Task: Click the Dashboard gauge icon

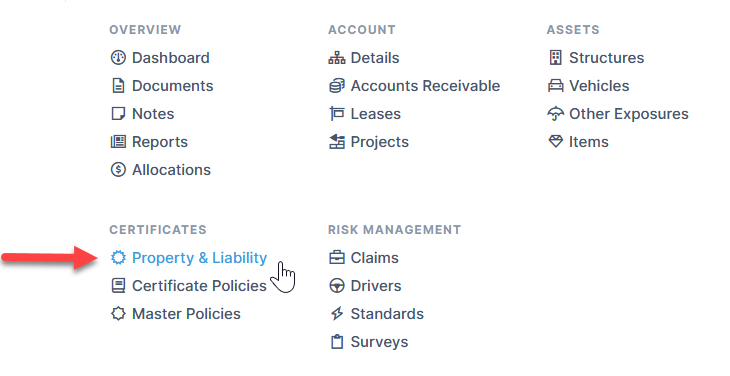Action: [118, 58]
